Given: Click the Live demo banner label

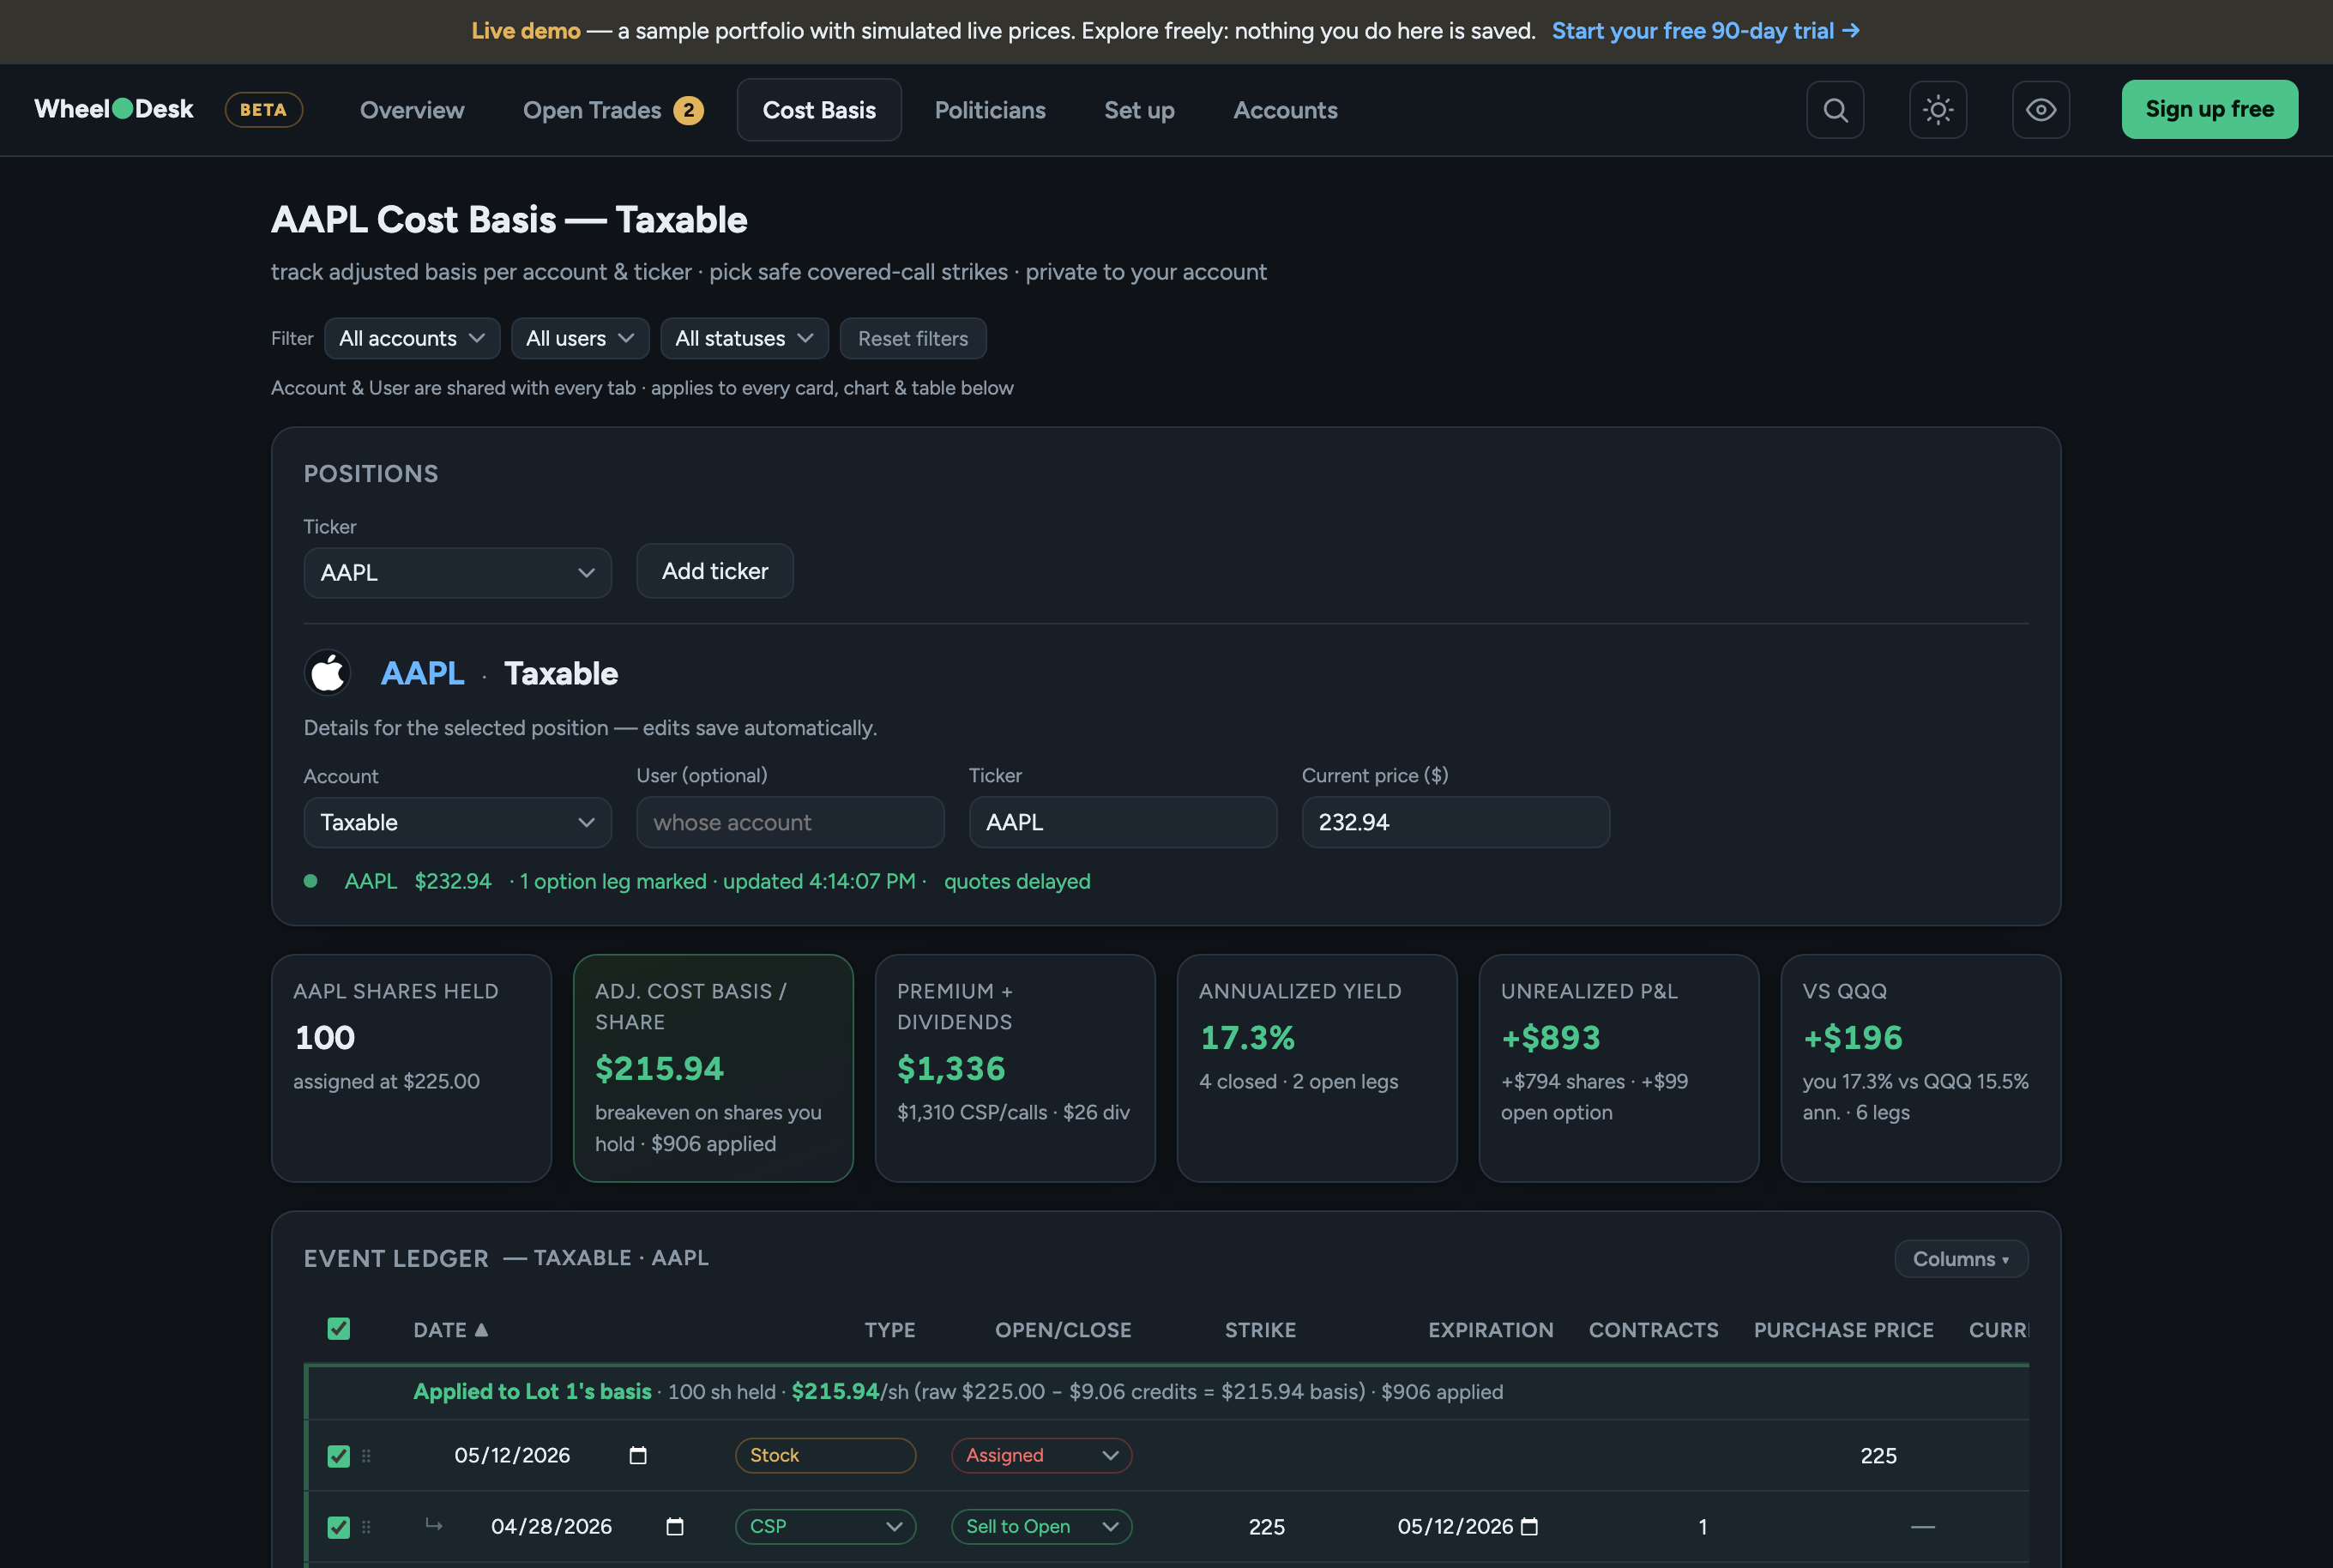Looking at the screenshot, I should tap(526, 31).
